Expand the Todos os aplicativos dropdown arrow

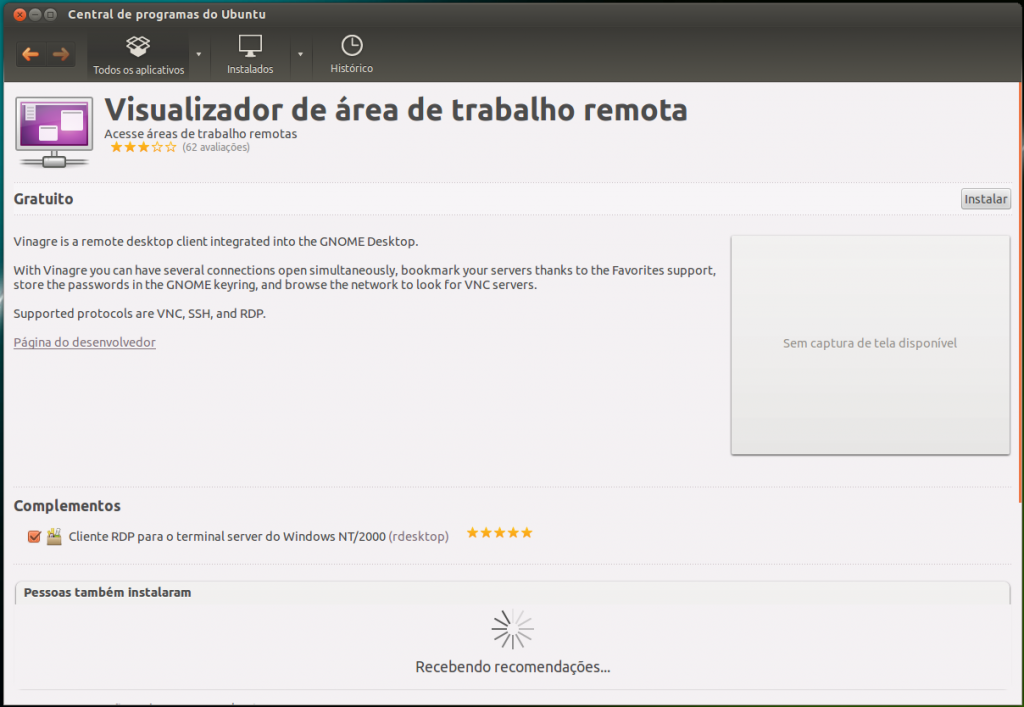[x=199, y=54]
